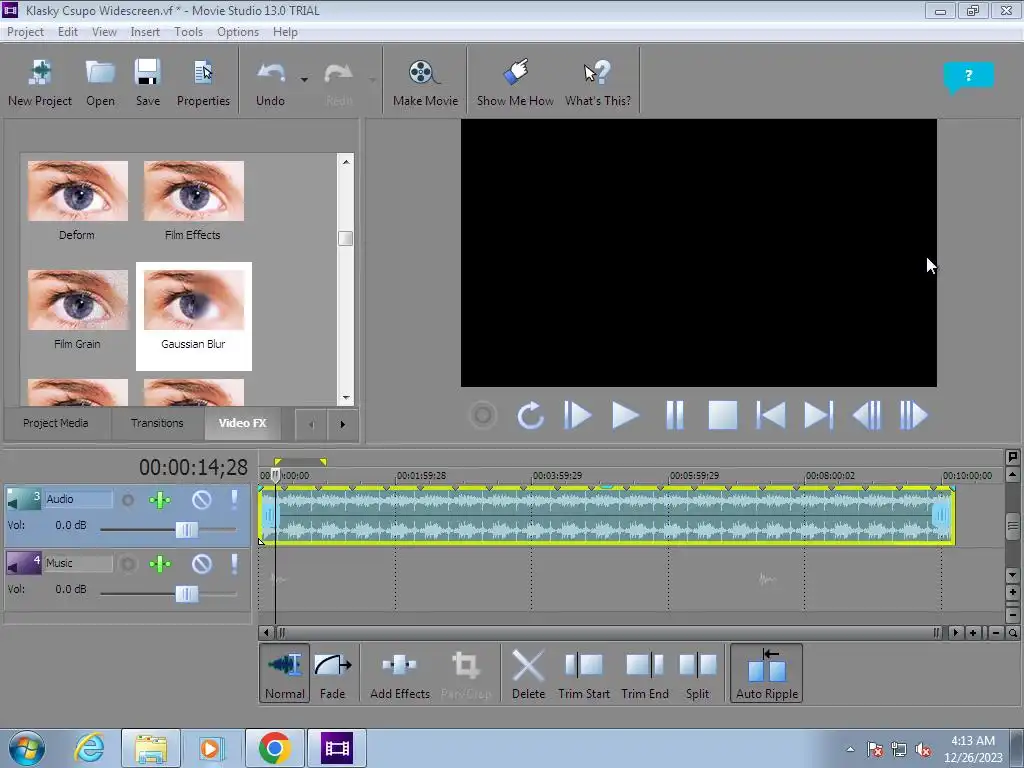The height and width of the screenshot is (768, 1024).
Task: Mute the Music track
Action: (x=202, y=564)
